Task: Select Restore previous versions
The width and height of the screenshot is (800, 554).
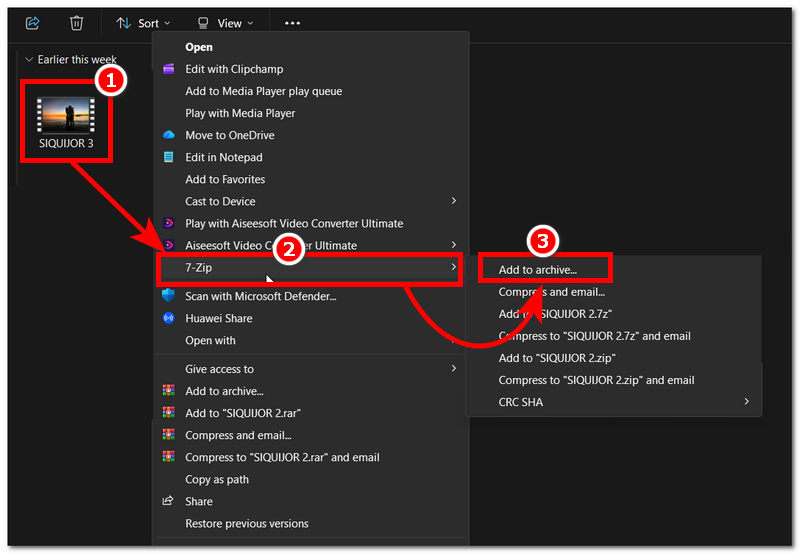Action: 246,524
